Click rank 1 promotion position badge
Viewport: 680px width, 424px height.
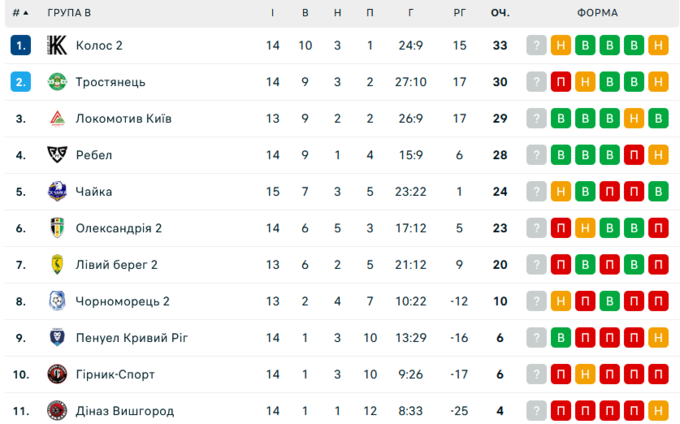[x=21, y=45]
